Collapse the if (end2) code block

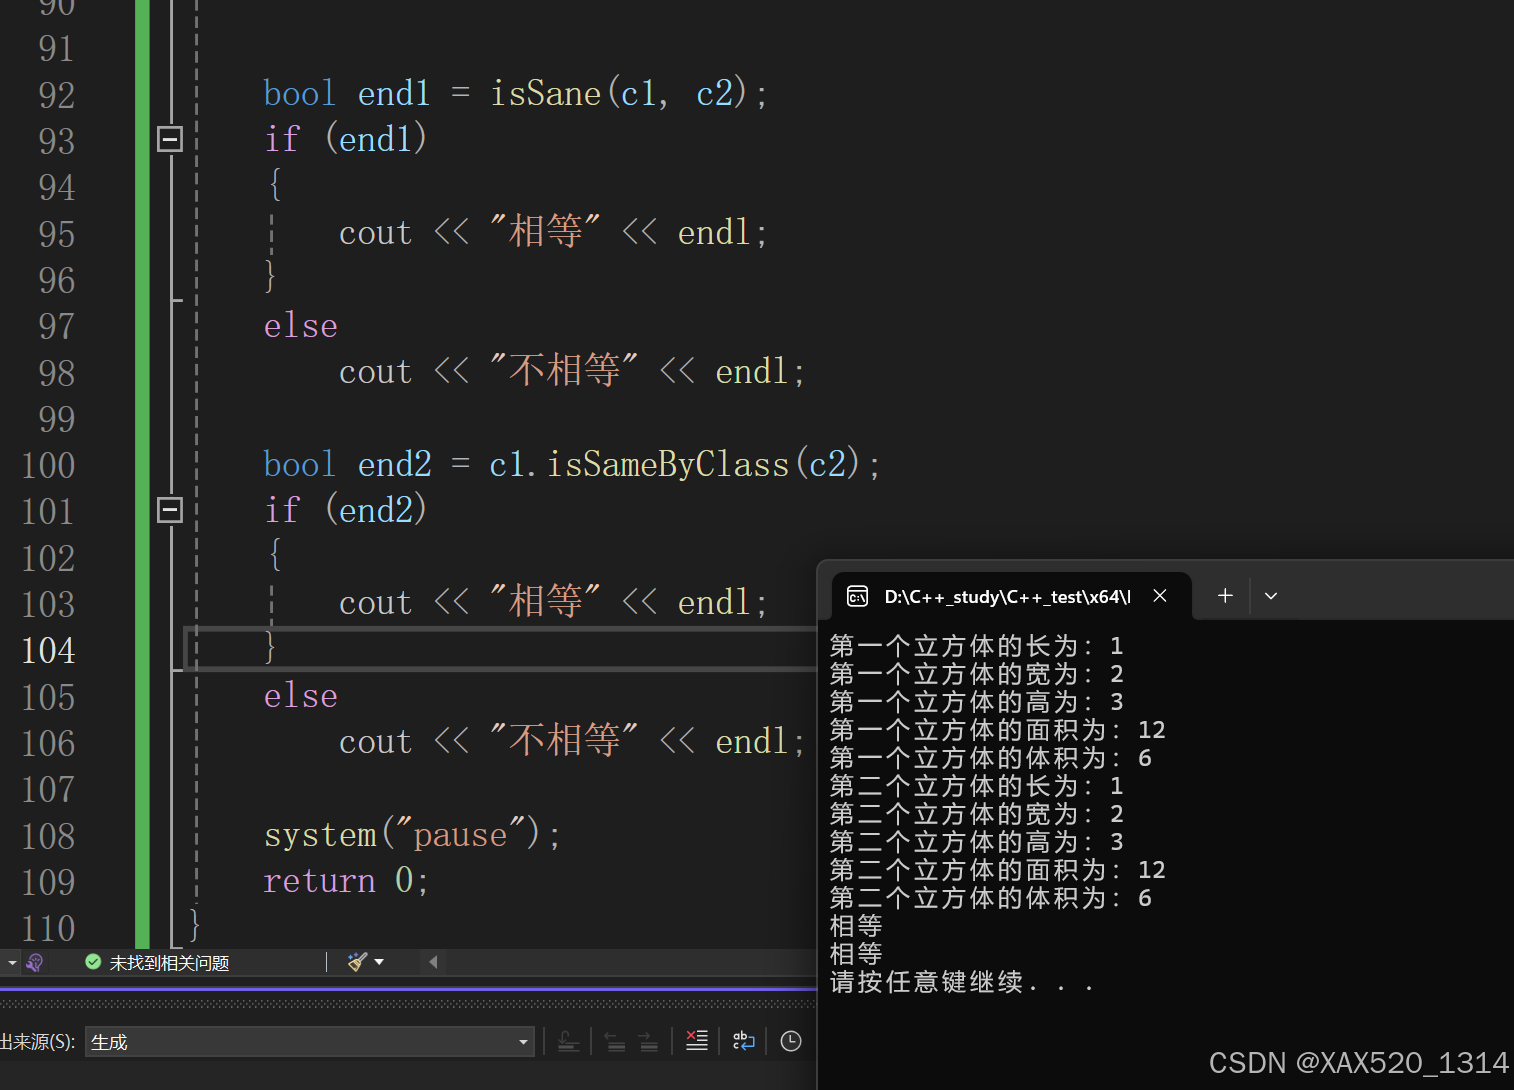170,510
